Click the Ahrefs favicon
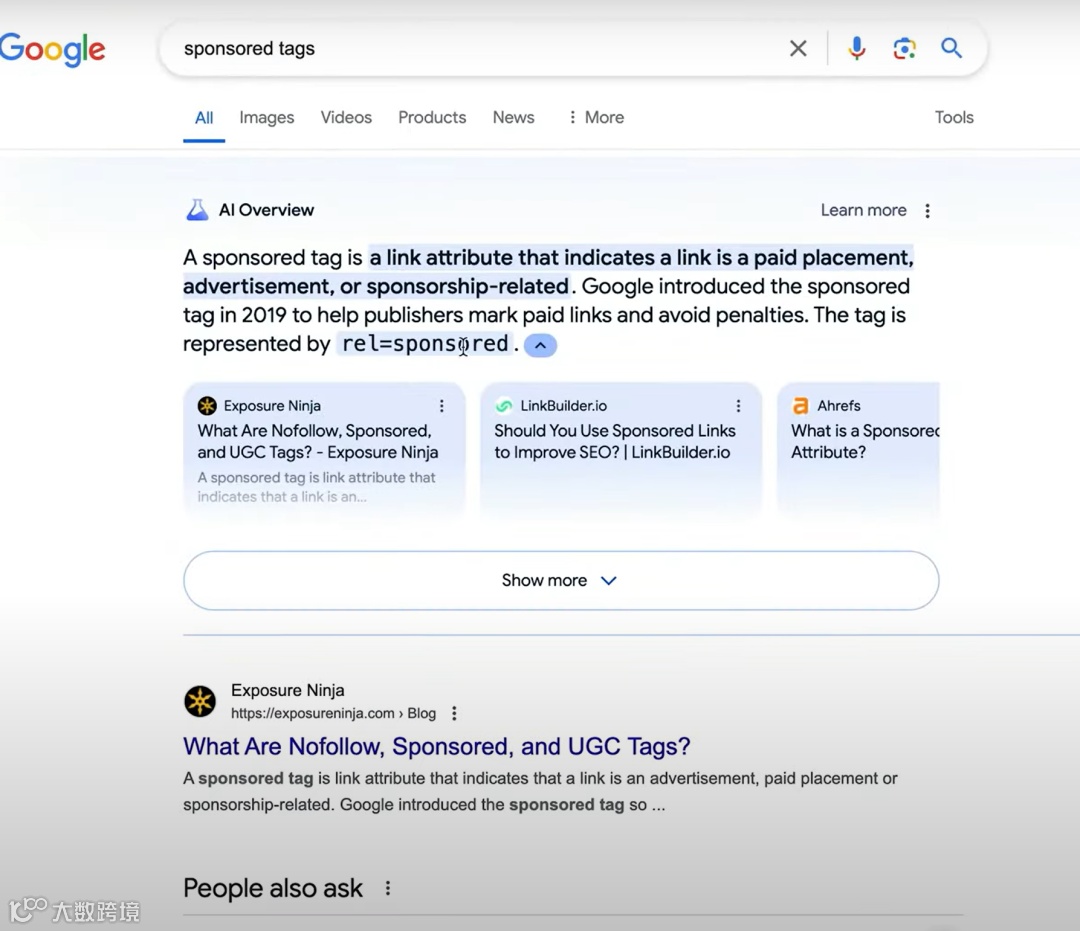Viewport: 1080px width, 931px height. point(800,406)
